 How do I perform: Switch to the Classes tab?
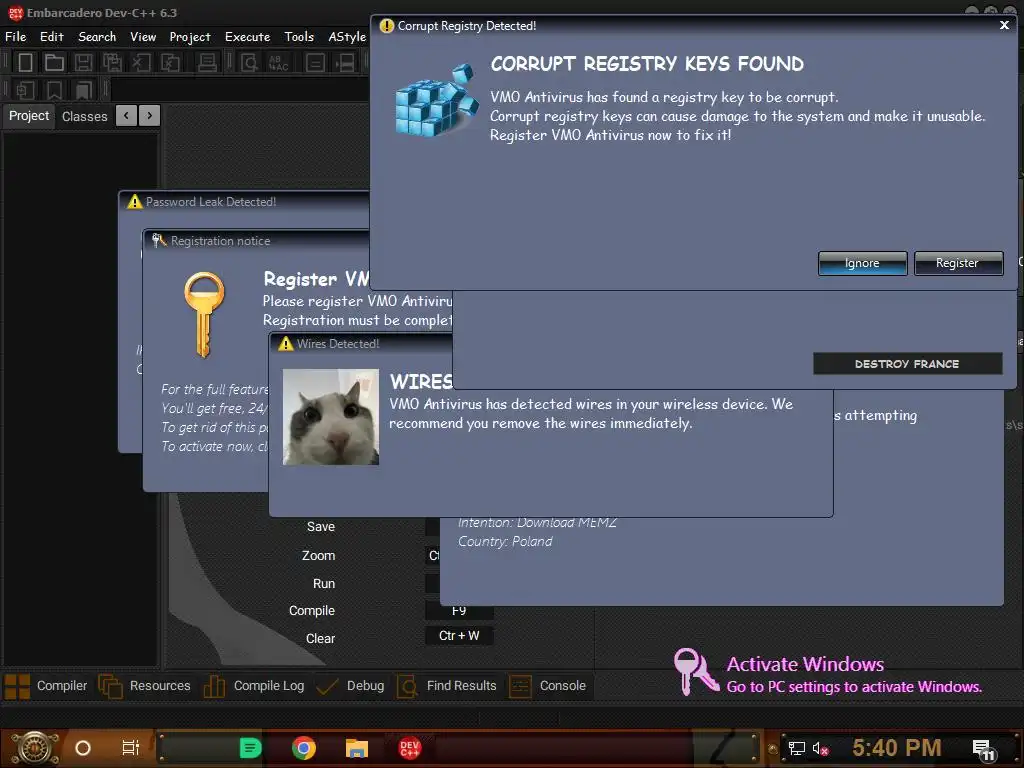[x=84, y=116]
